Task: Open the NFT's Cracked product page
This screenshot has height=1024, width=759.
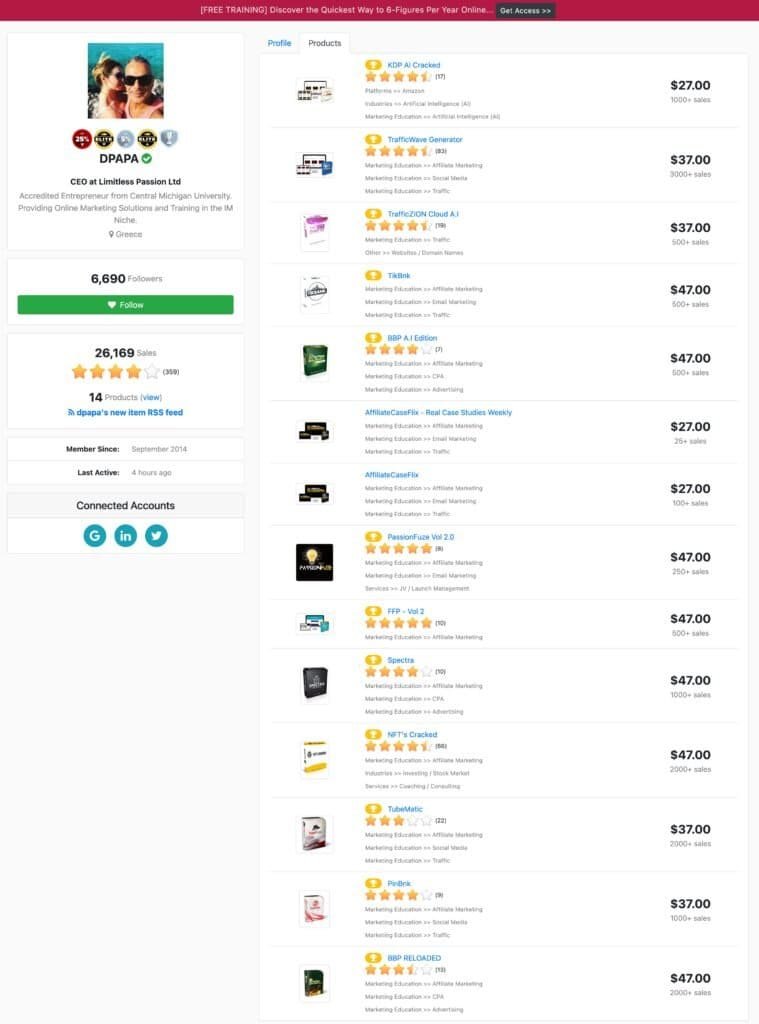Action: tap(412, 734)
